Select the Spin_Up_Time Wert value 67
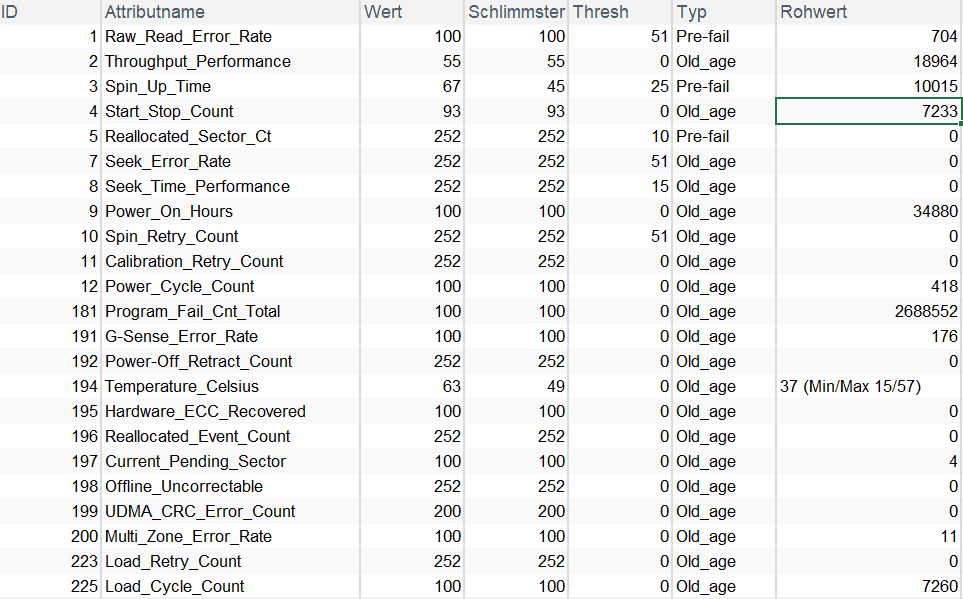Viewport: 963px width, 599px height. tap(451, 87)
